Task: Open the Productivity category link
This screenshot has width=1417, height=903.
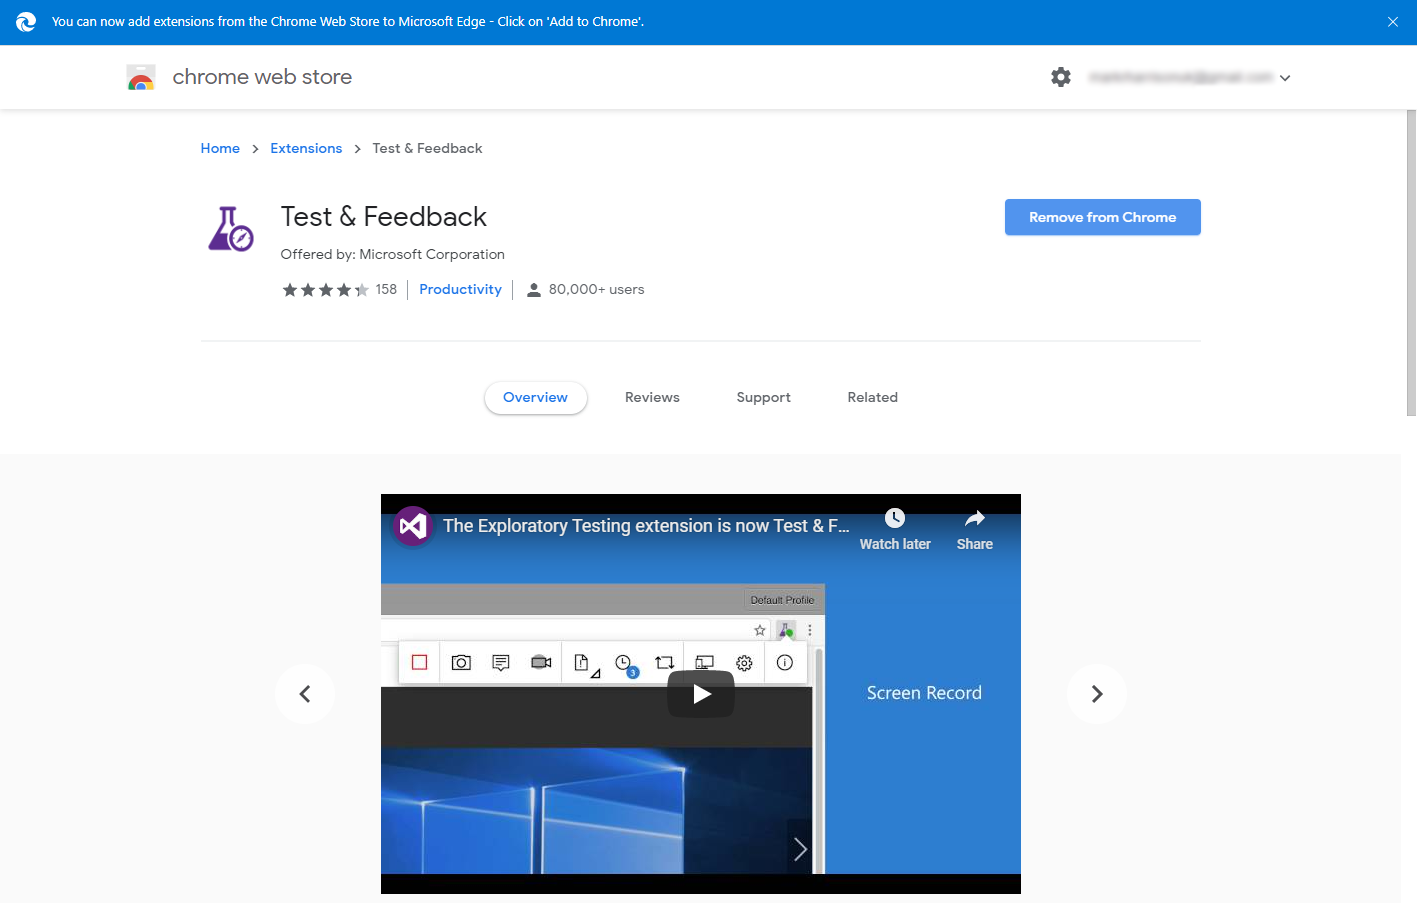Action: (x=460, y=290)
